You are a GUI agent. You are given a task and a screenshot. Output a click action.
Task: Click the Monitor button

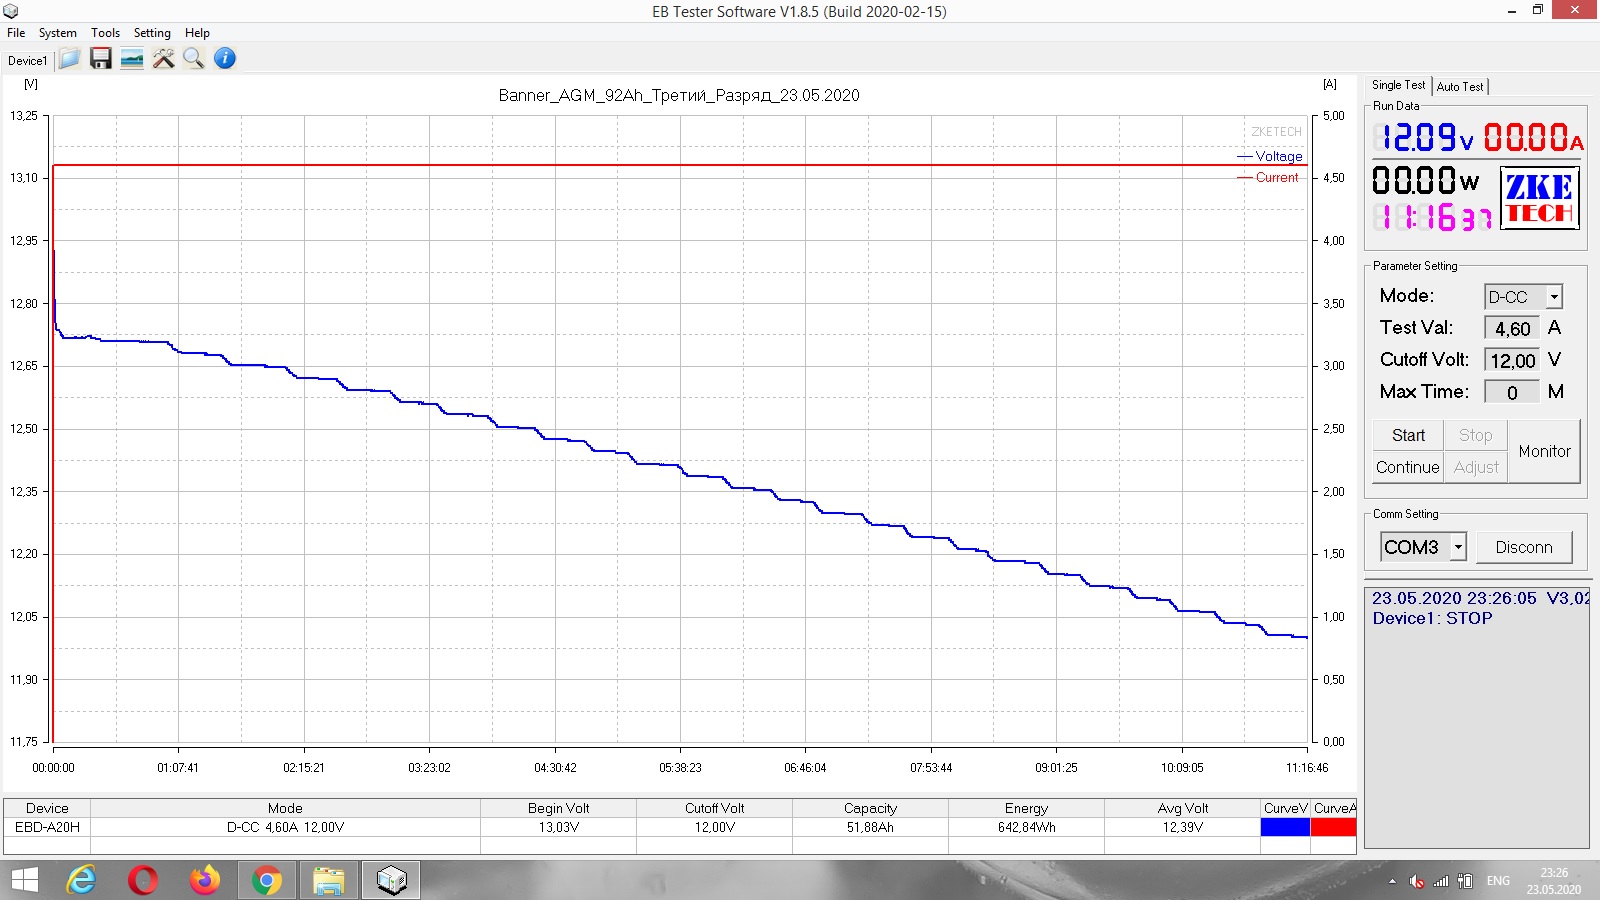coord(1544,451)
